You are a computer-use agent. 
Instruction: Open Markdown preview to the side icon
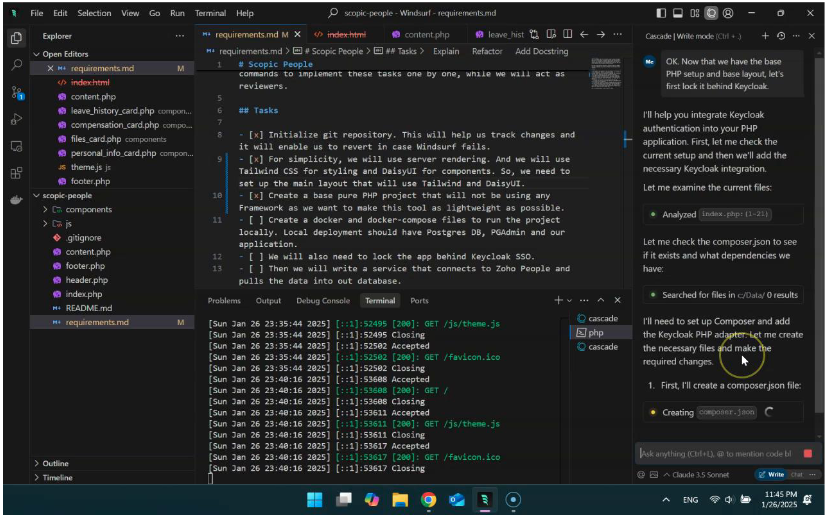pos(551,34)
